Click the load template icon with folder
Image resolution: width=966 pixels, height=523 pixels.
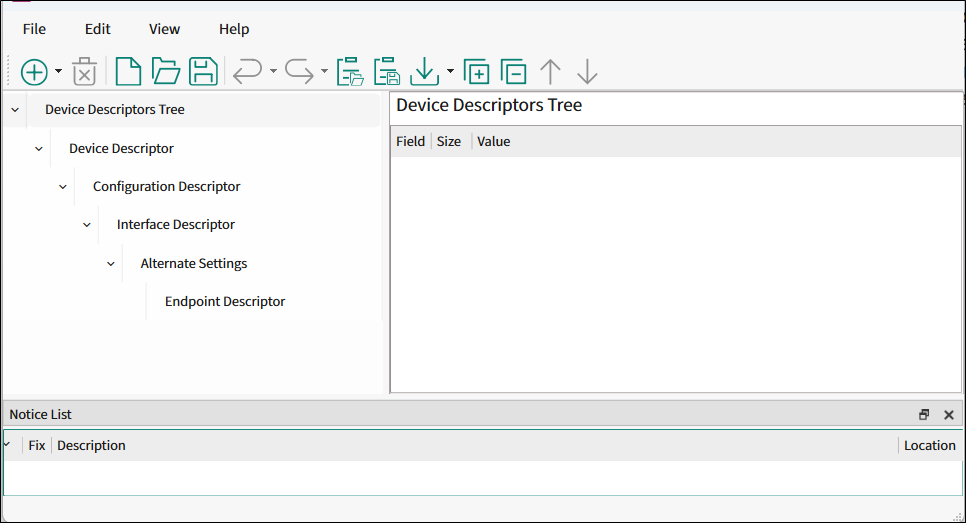point(351,71)
